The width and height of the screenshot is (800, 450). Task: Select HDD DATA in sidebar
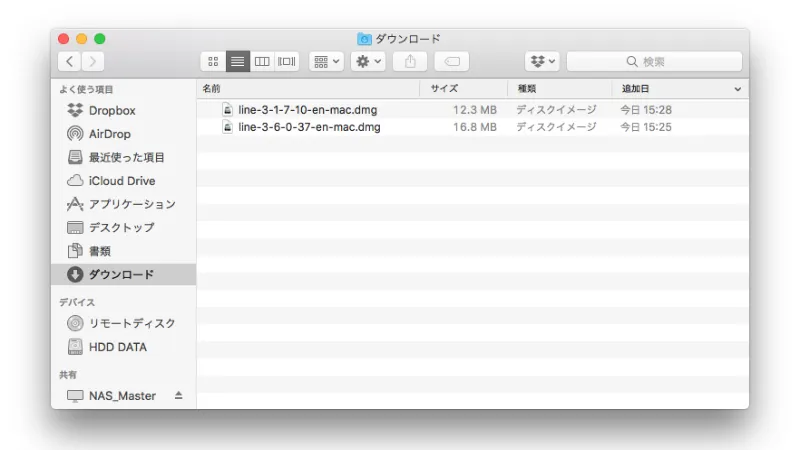(117, 347)
